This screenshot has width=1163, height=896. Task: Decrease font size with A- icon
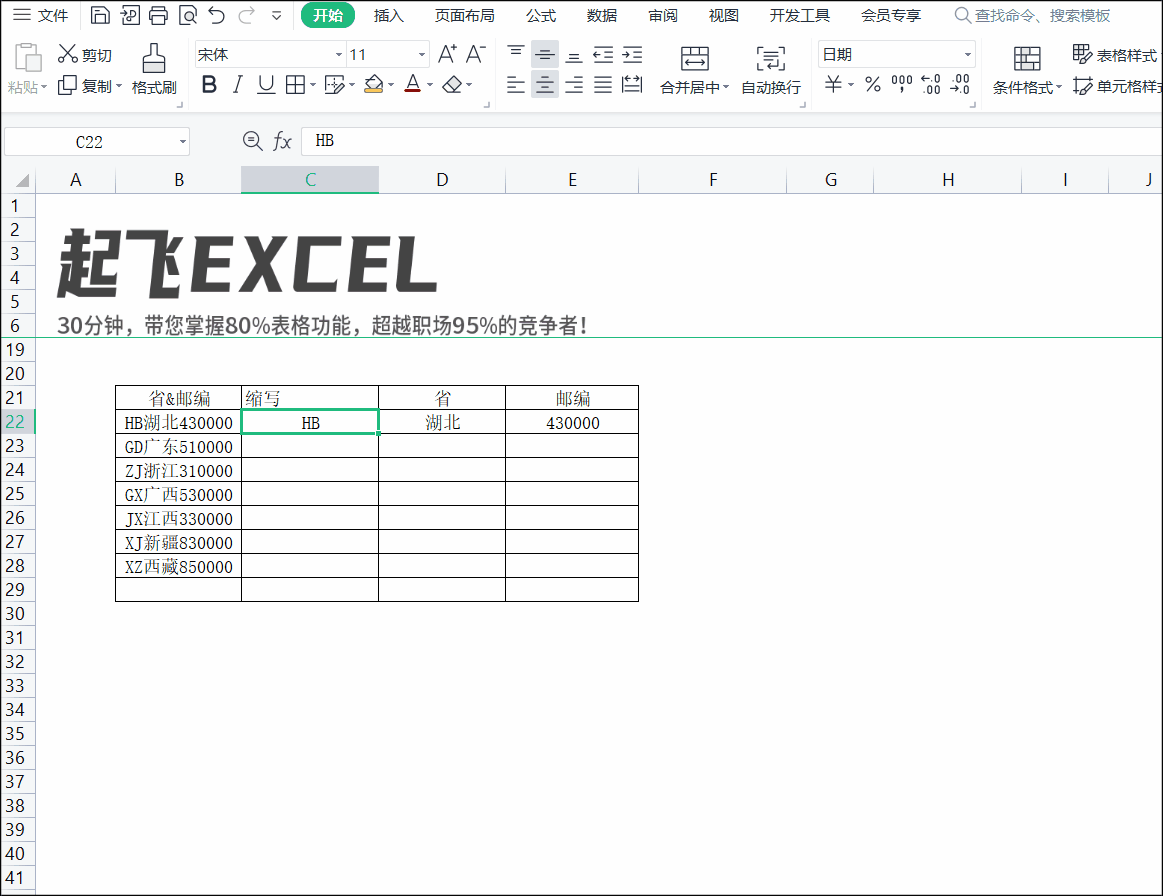coord(475,54)
